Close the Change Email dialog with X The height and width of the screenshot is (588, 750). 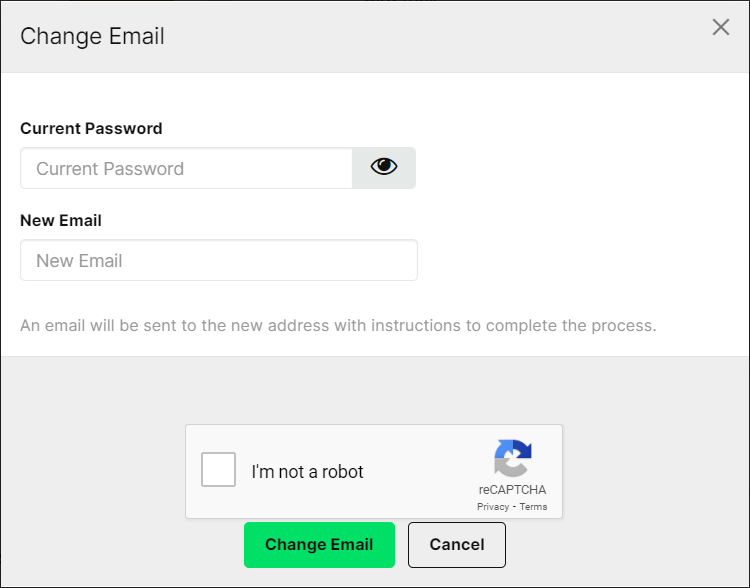(720, 27)
